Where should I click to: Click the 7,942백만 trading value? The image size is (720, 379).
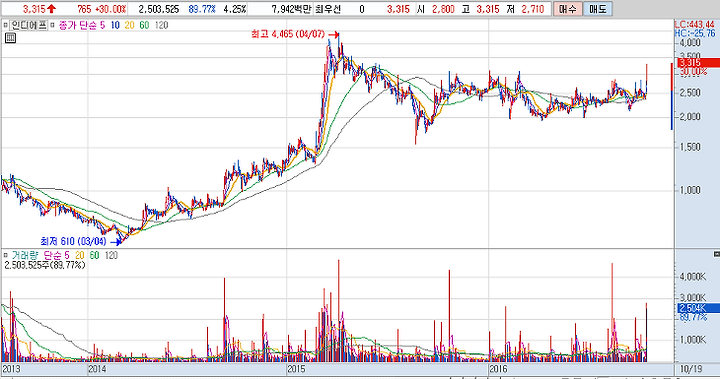tap(292, 9)
